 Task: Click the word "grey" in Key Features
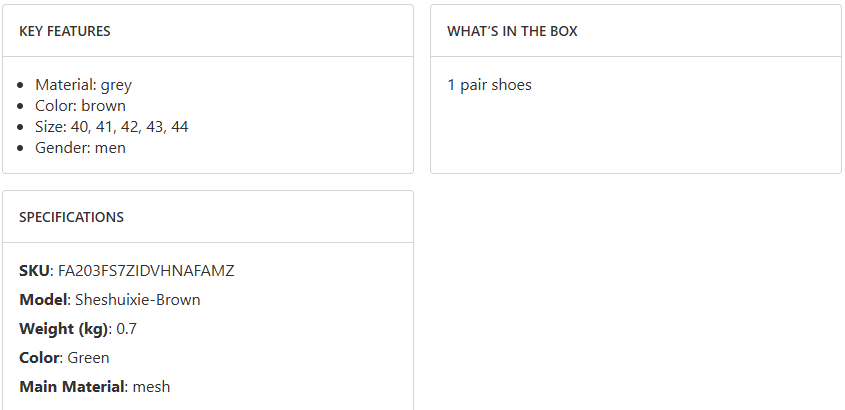[116, 85]
